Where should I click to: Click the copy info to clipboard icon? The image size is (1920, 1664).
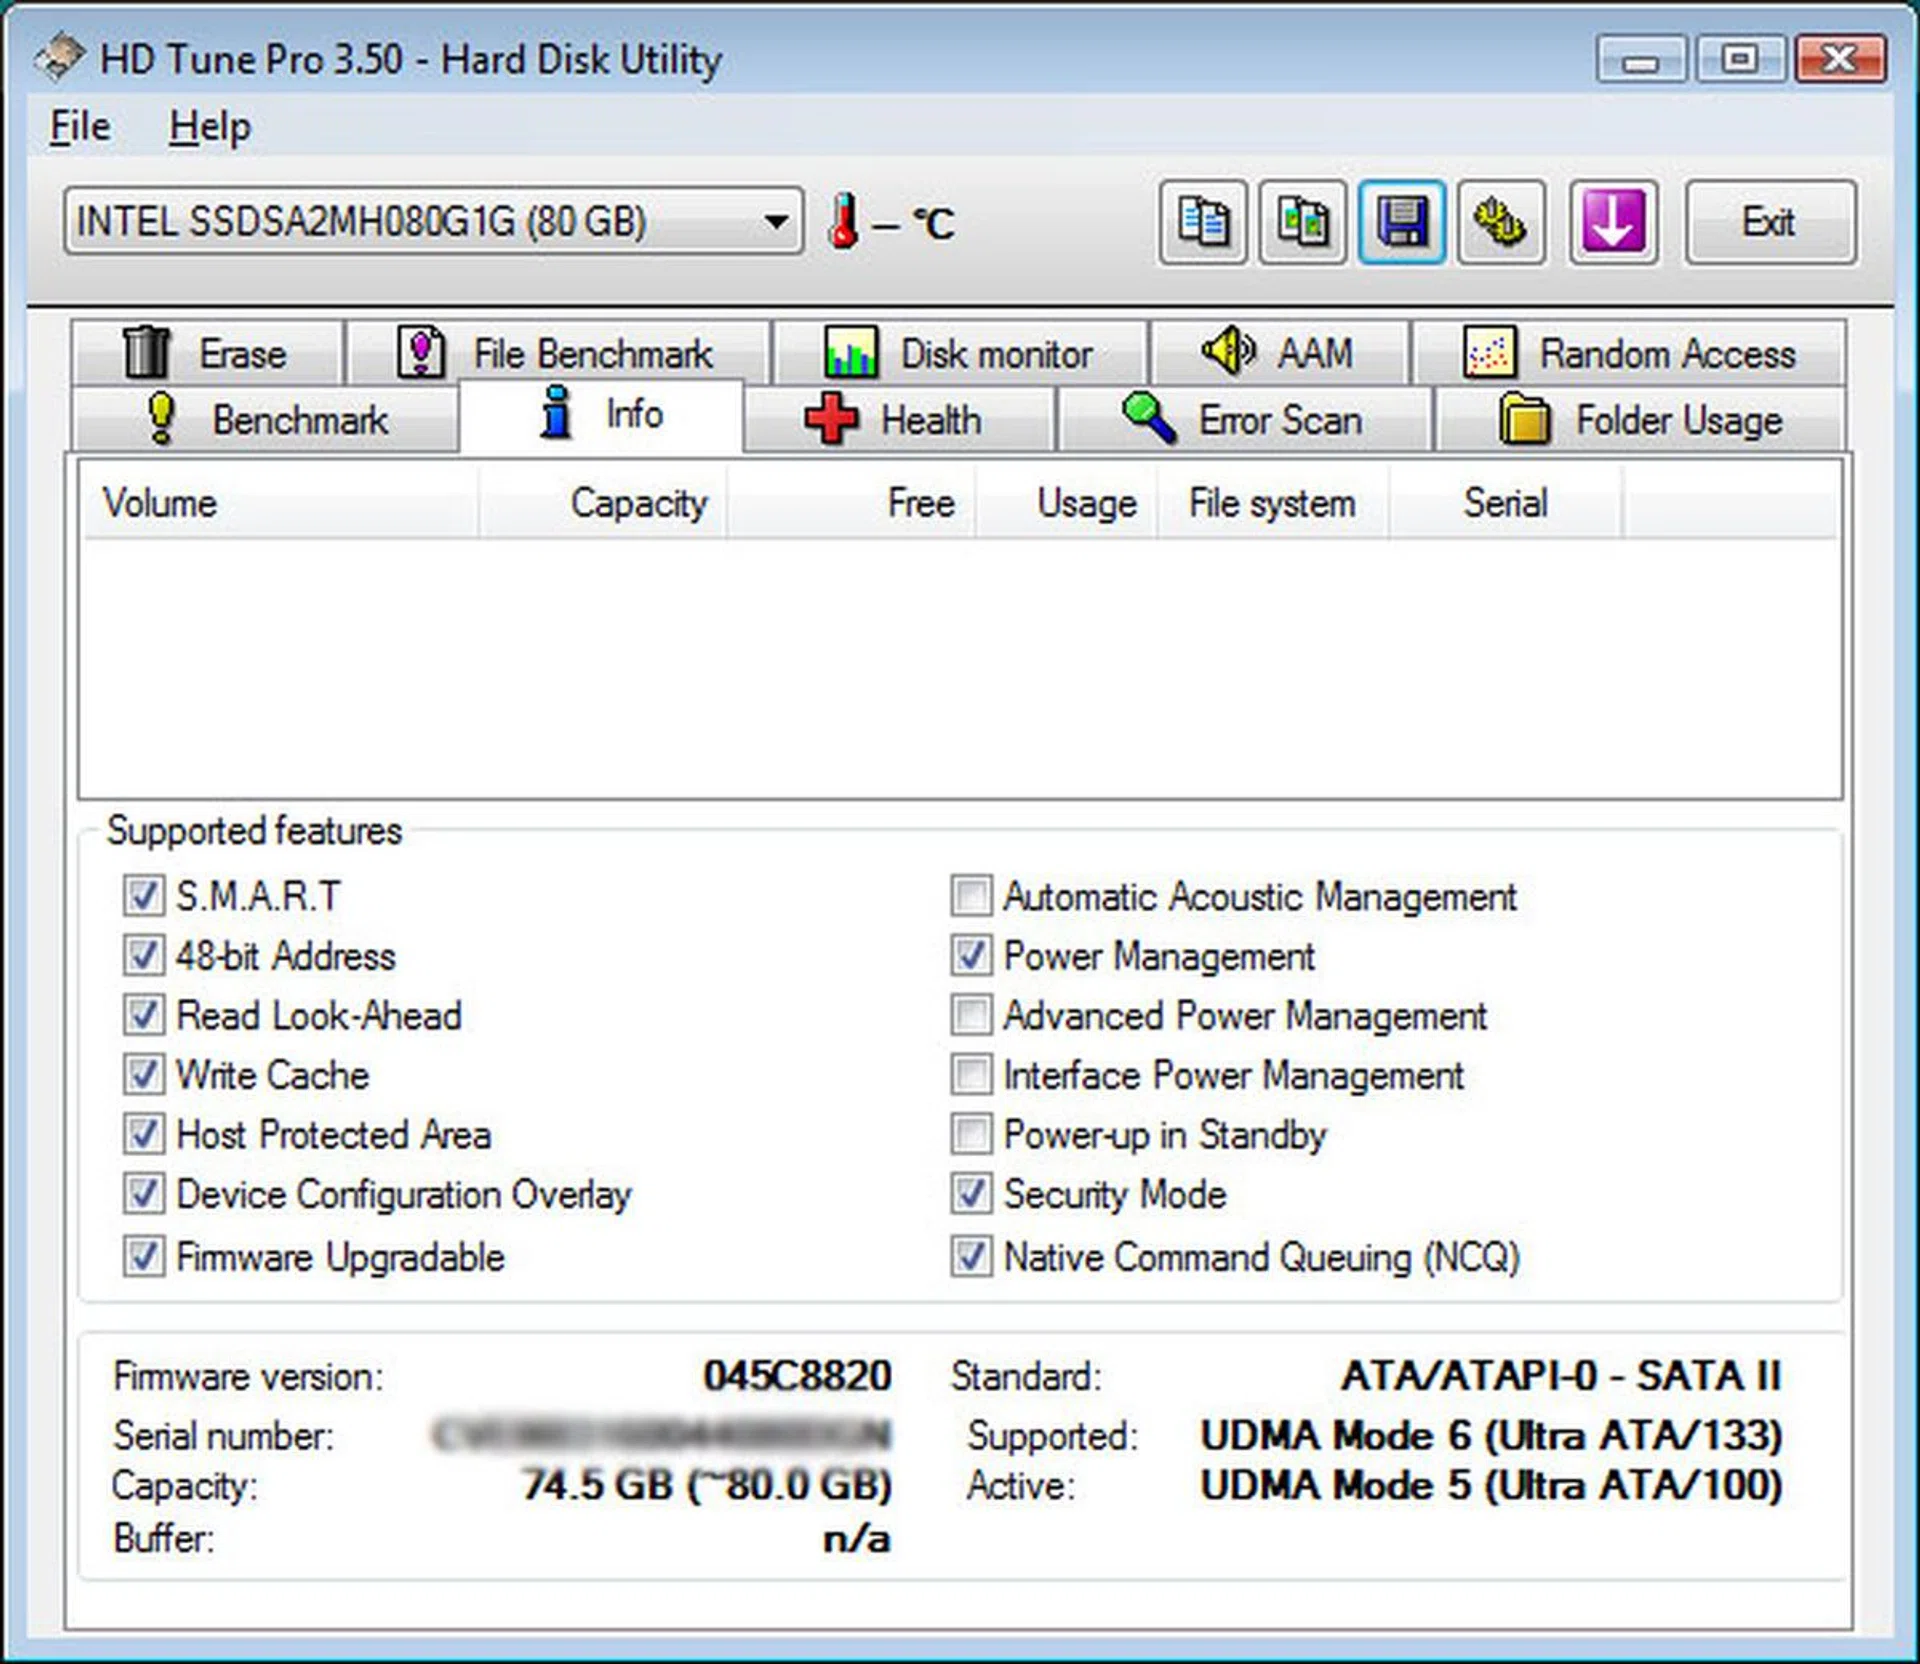coord(1202,222)
